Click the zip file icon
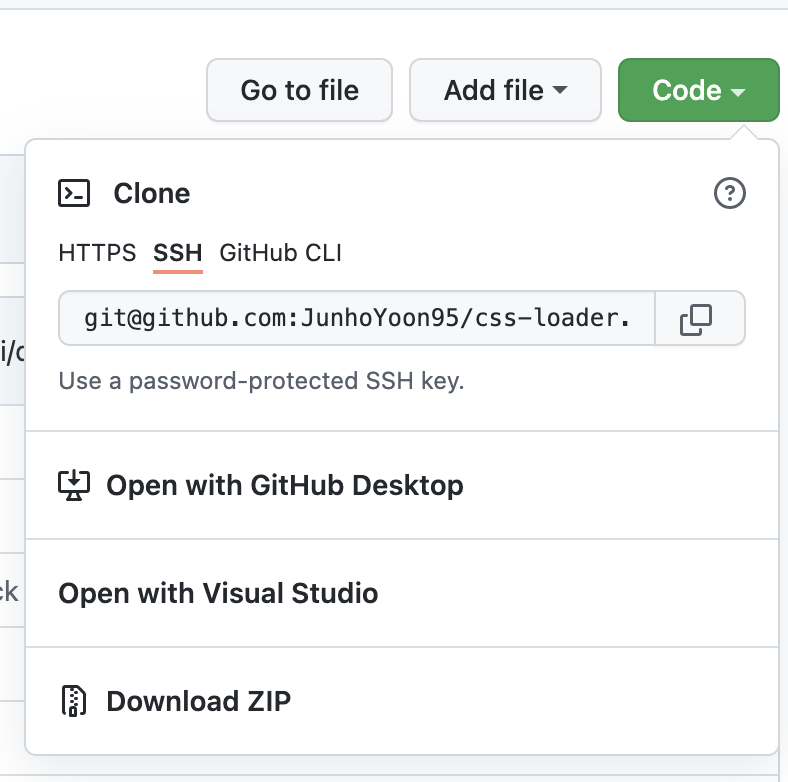 (74, 701)
